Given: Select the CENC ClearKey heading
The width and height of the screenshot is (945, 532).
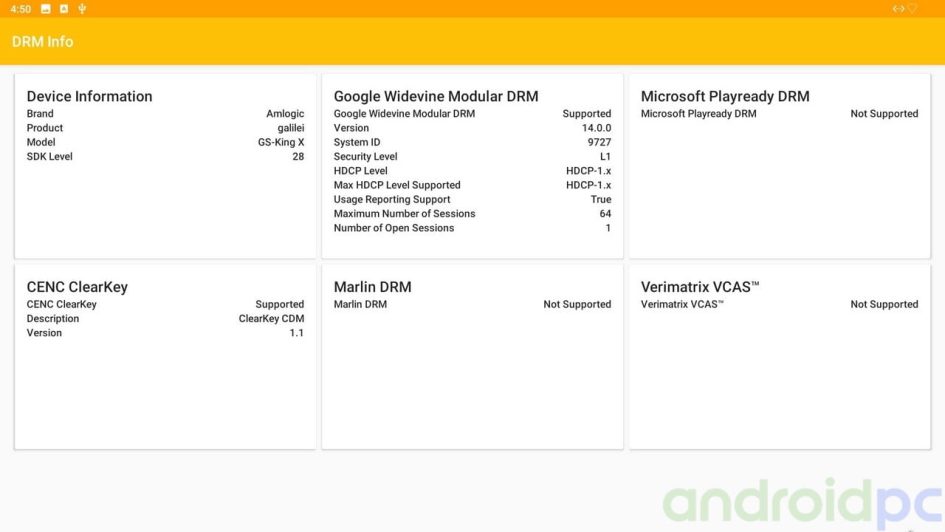Looking at the screenshot, I should [77, 287].
